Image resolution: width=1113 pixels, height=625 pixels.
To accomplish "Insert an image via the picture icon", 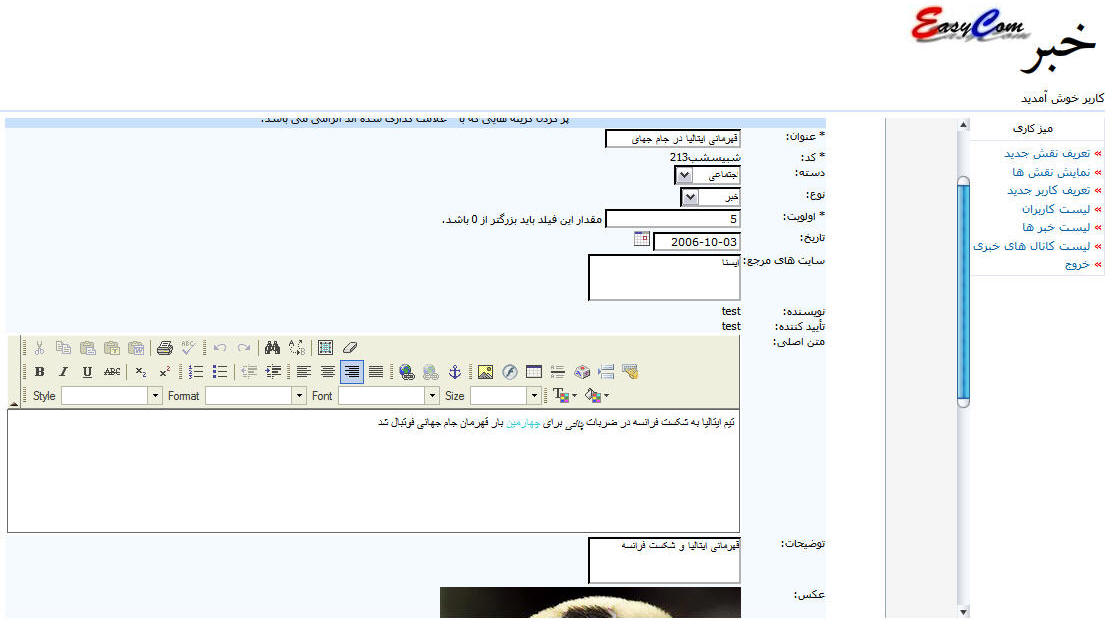I will (x=485, y=372).
